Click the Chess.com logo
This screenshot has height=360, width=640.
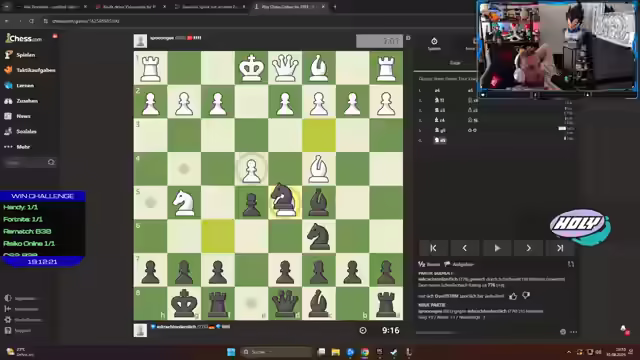(x=24, y=38)
